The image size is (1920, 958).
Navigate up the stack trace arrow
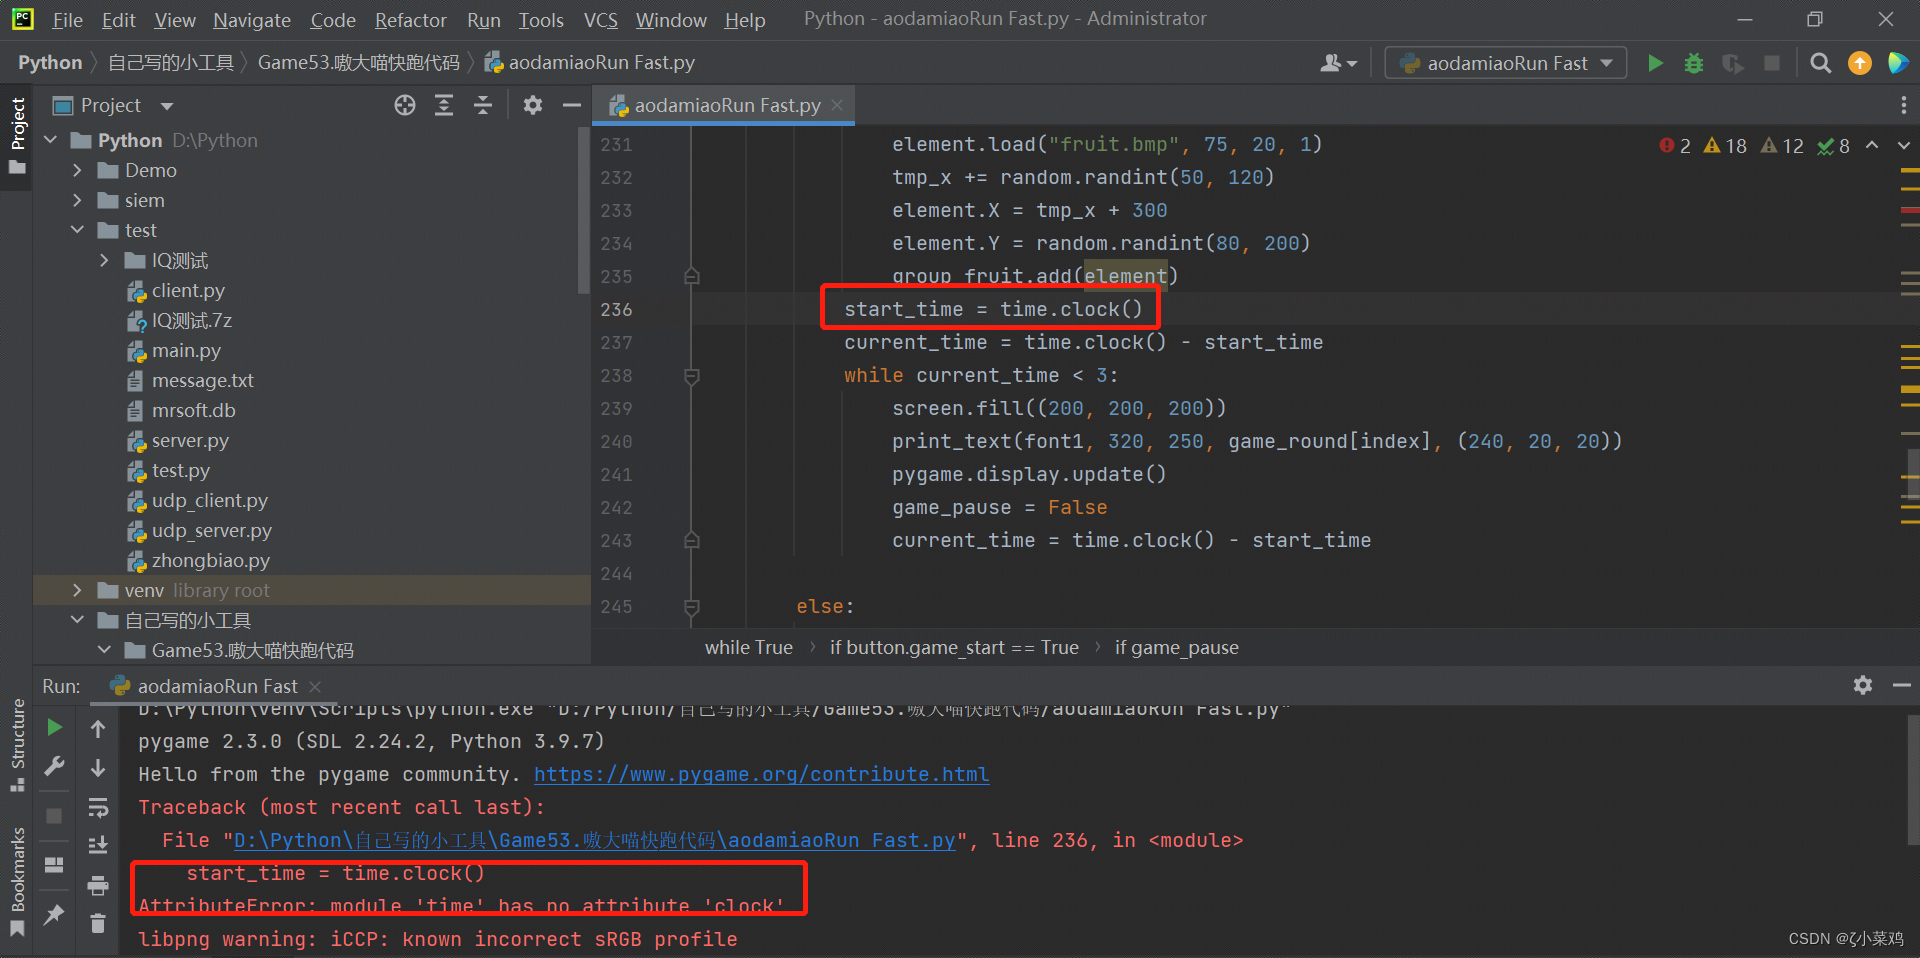click(x=97, y=727)
